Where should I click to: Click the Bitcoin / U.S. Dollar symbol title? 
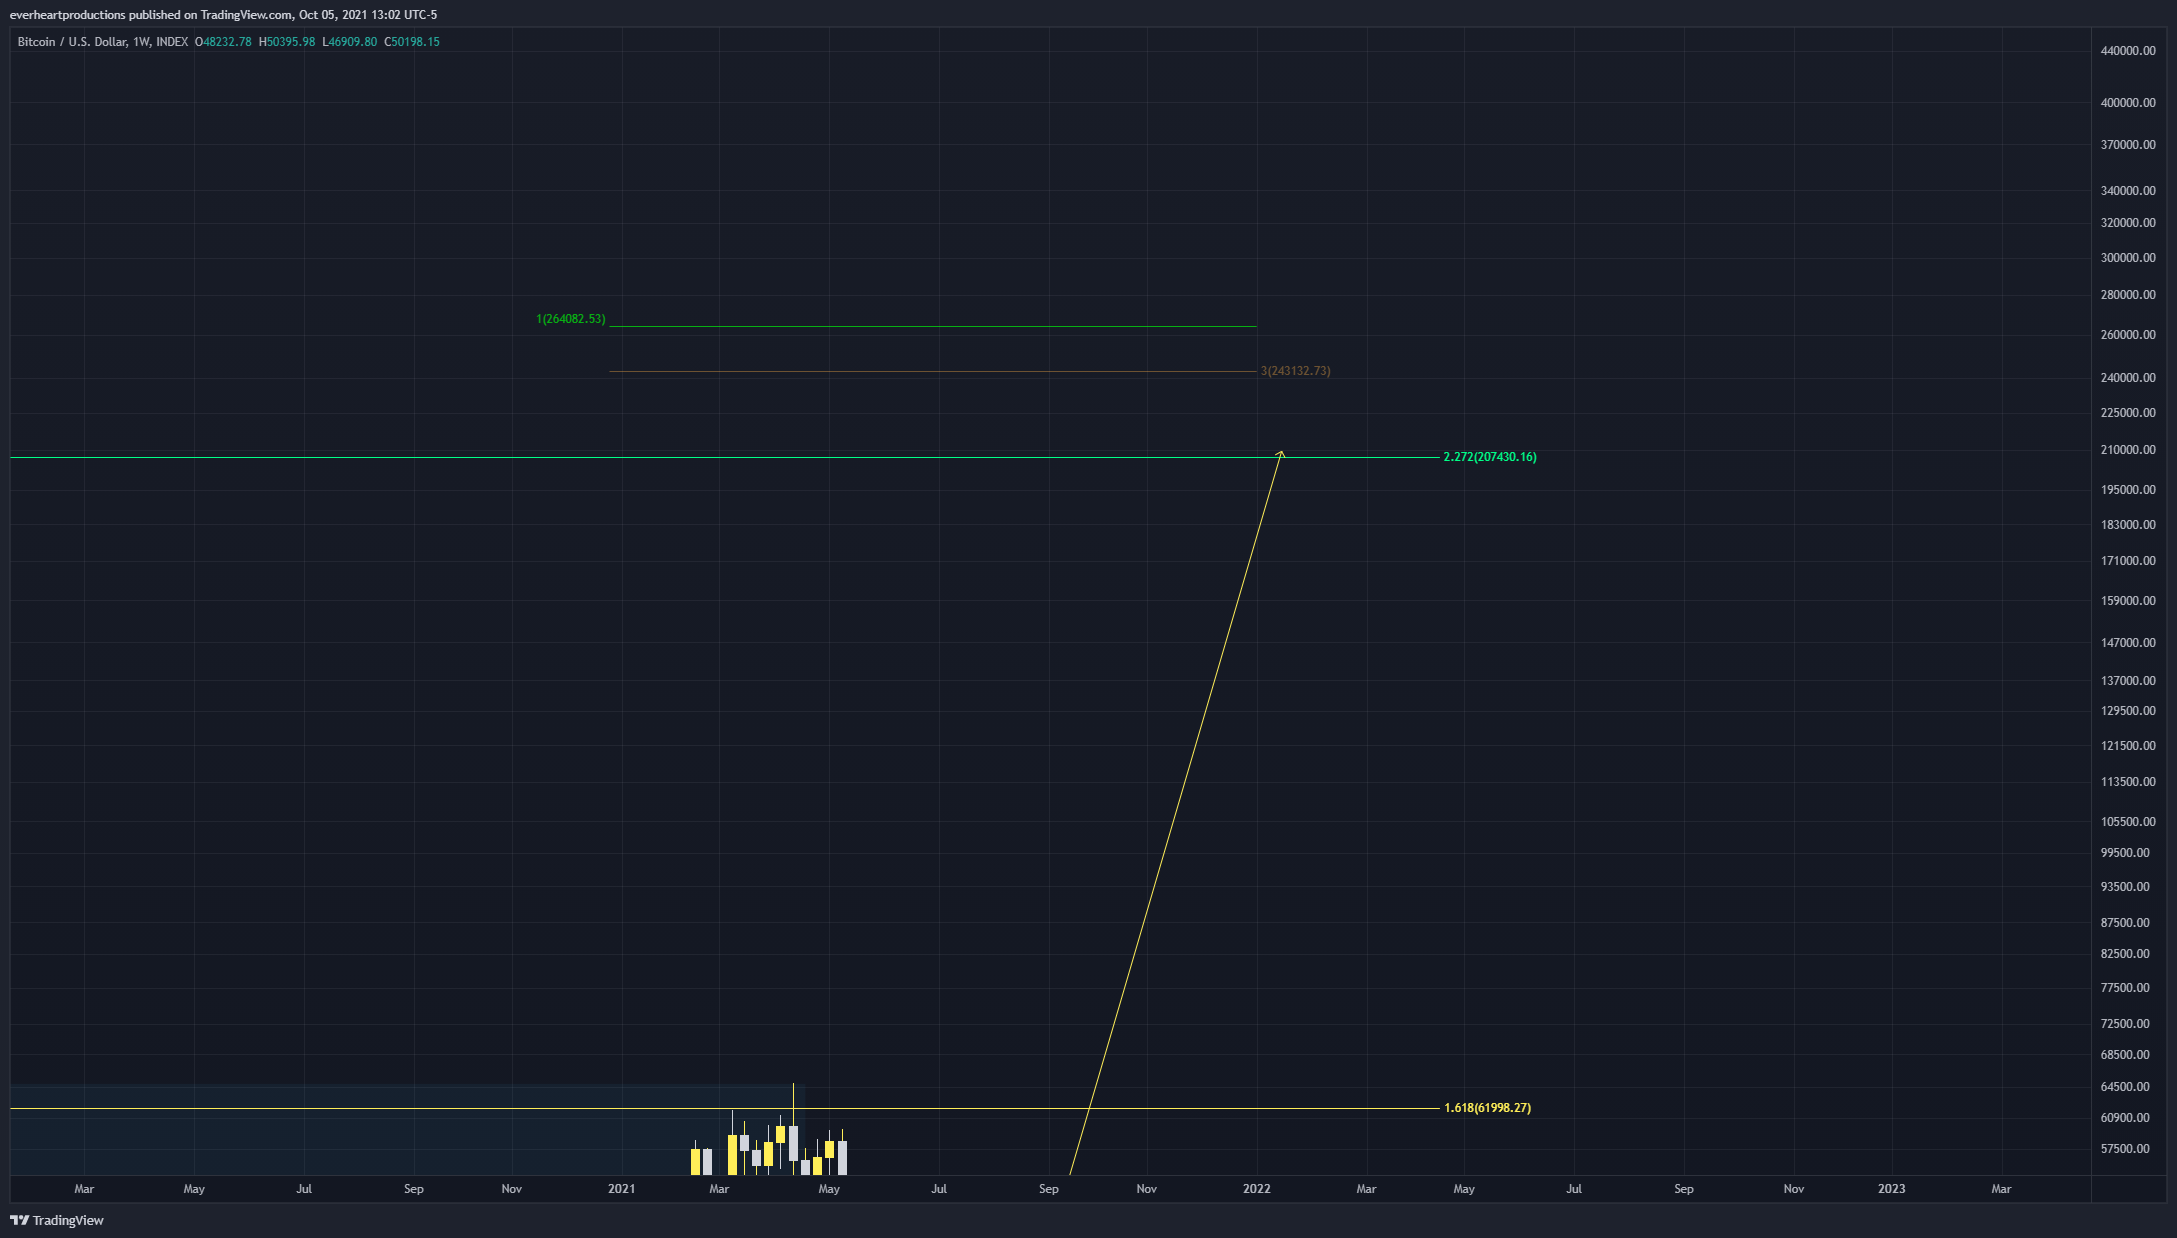coord(72,42)
